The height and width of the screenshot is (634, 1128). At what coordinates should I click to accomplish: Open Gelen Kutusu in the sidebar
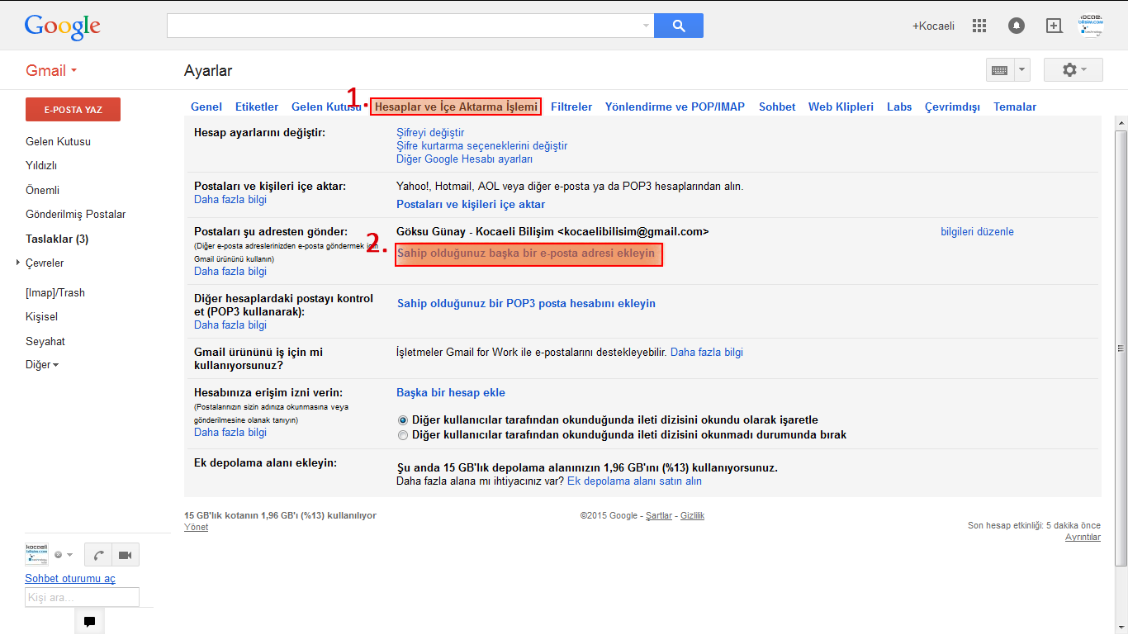58,142
